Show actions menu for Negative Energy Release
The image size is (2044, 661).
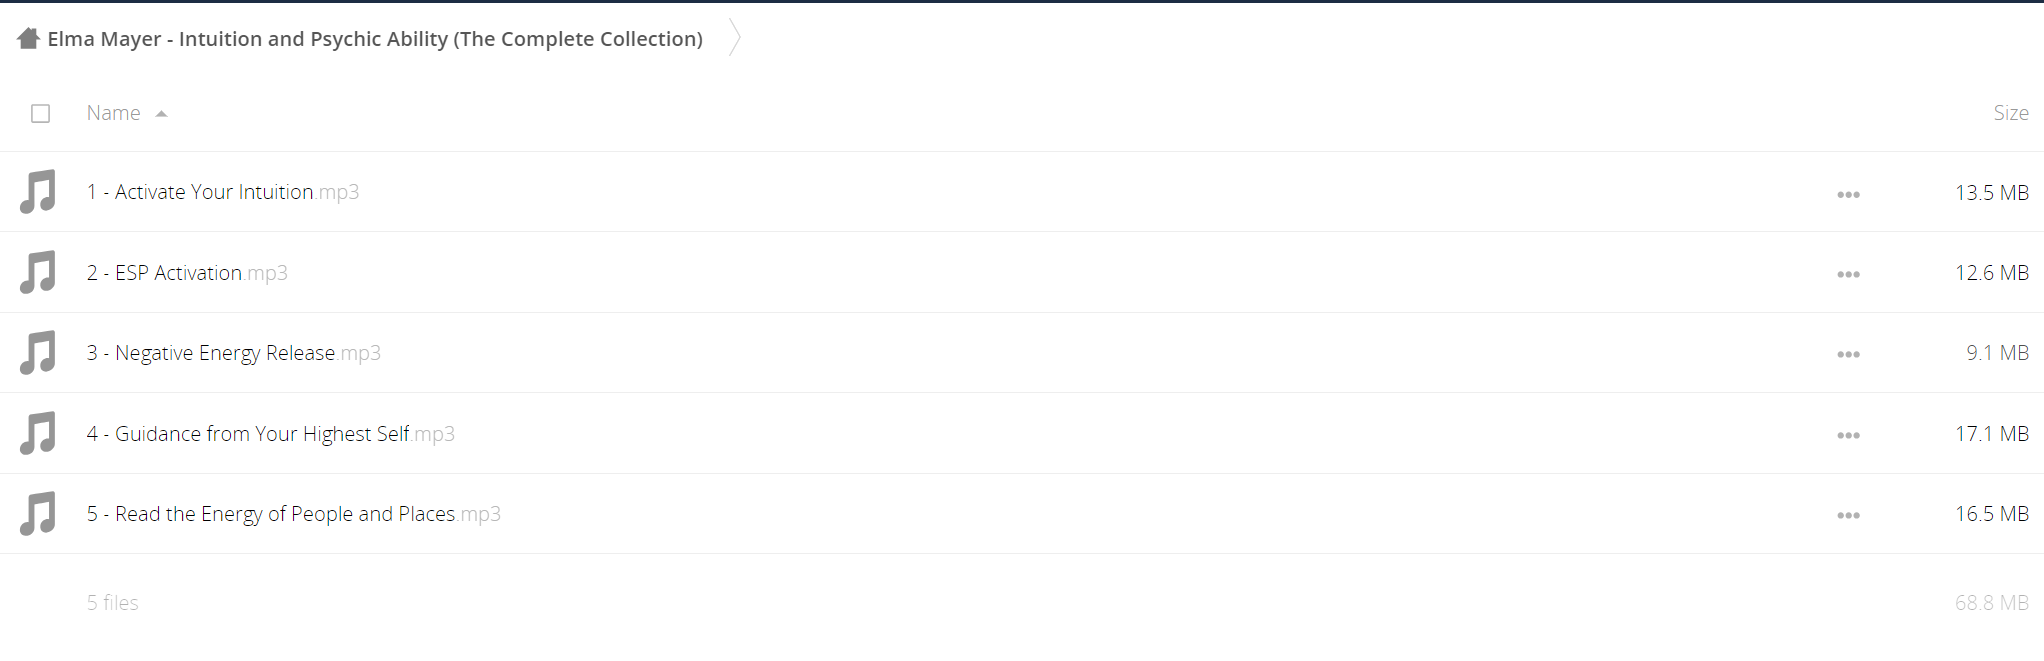coord(1848,354)
